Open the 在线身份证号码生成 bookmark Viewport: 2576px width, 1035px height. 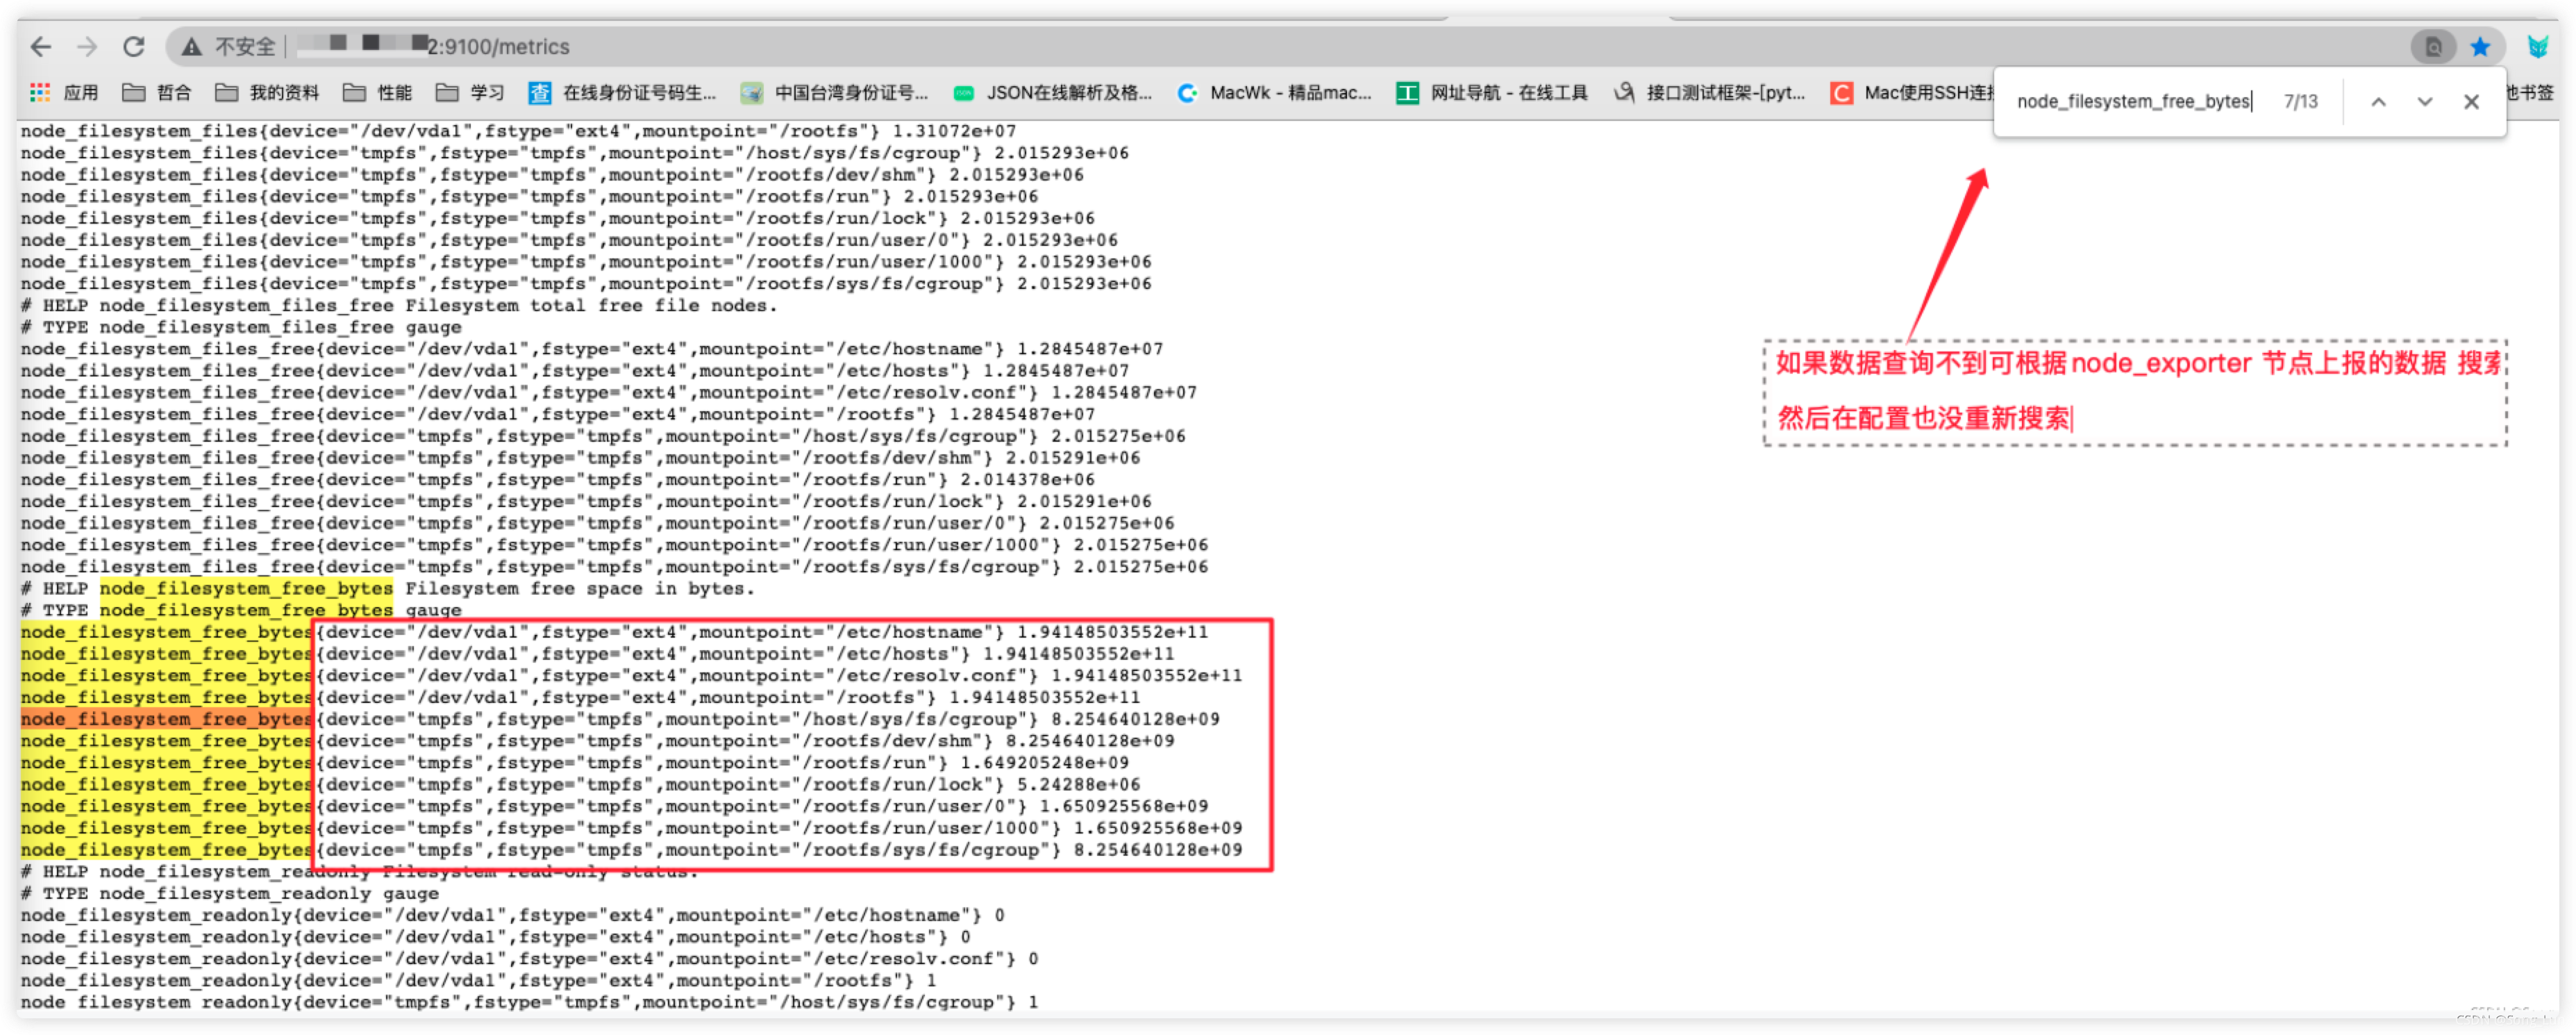point(622,93)
